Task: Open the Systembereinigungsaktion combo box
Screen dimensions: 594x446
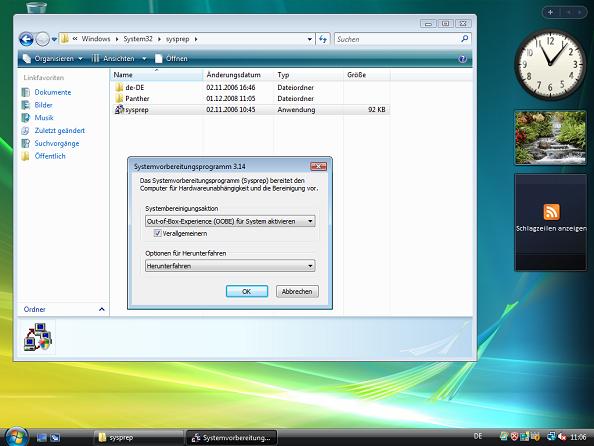Action: pyautogui.click(x=230, y=221)
